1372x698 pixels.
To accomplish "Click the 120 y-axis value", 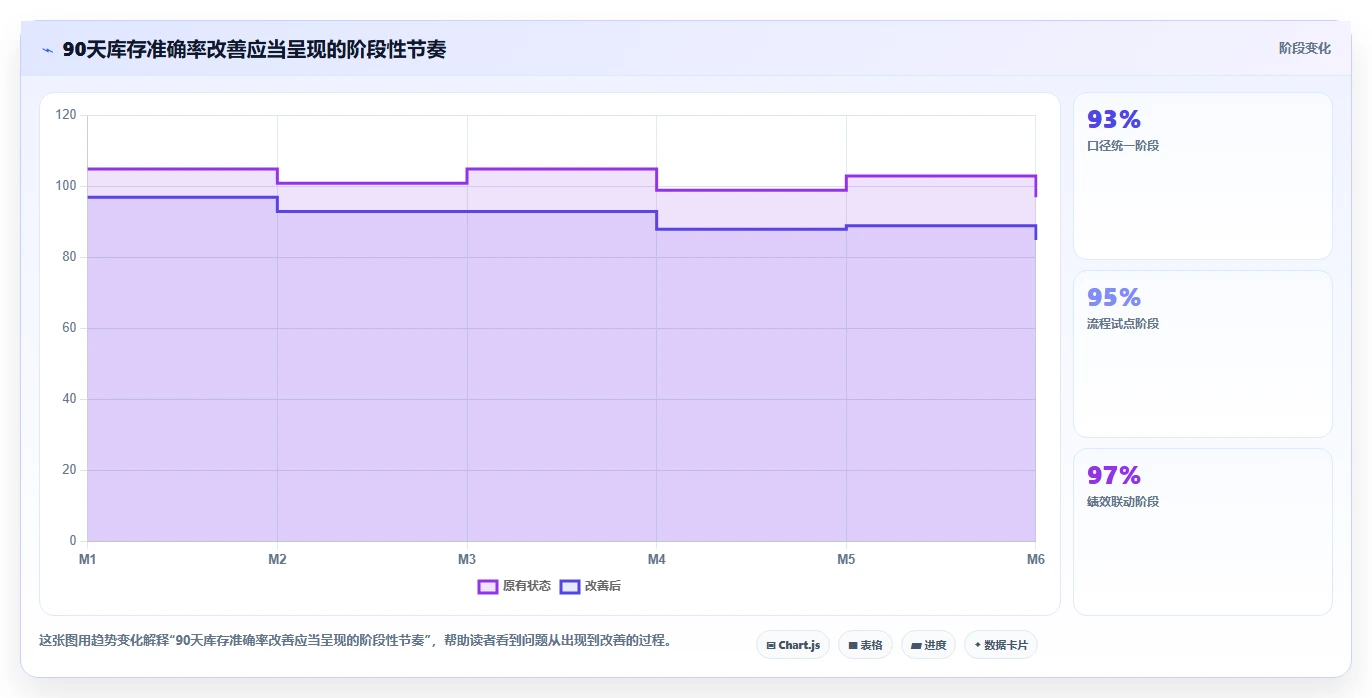I will tap(67, 115).
